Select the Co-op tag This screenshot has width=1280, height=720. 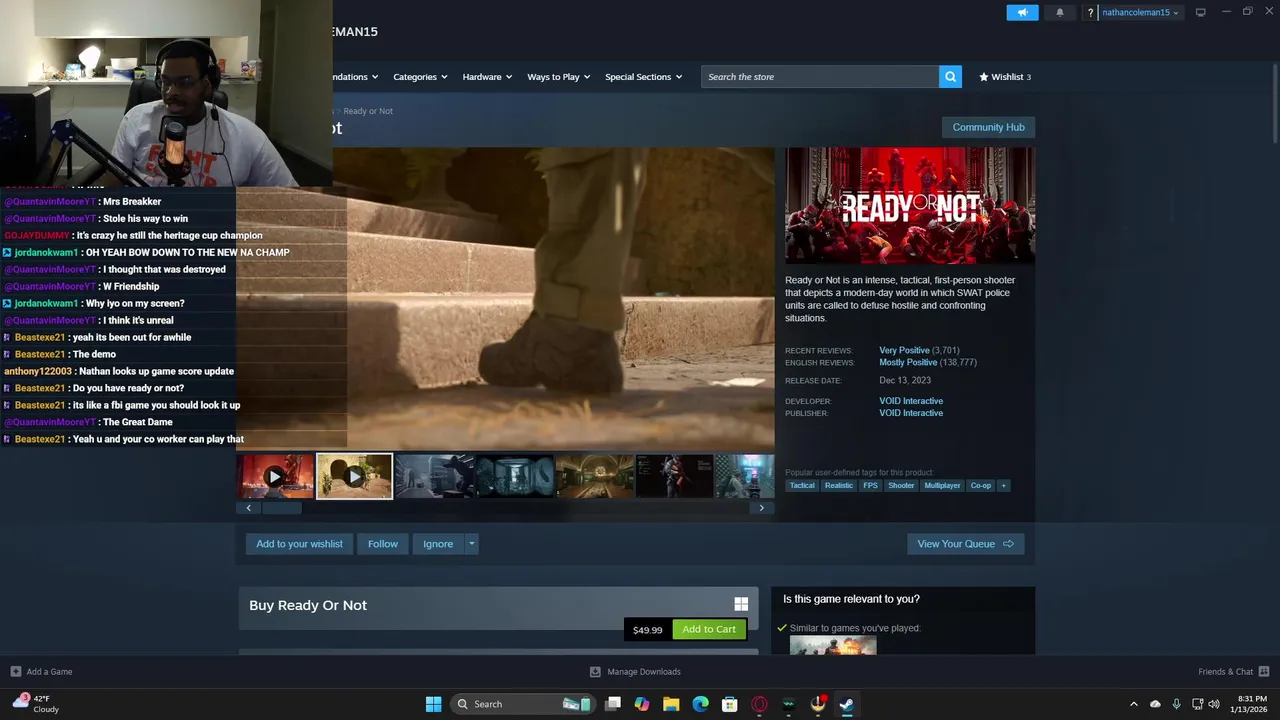pos(981,486)
